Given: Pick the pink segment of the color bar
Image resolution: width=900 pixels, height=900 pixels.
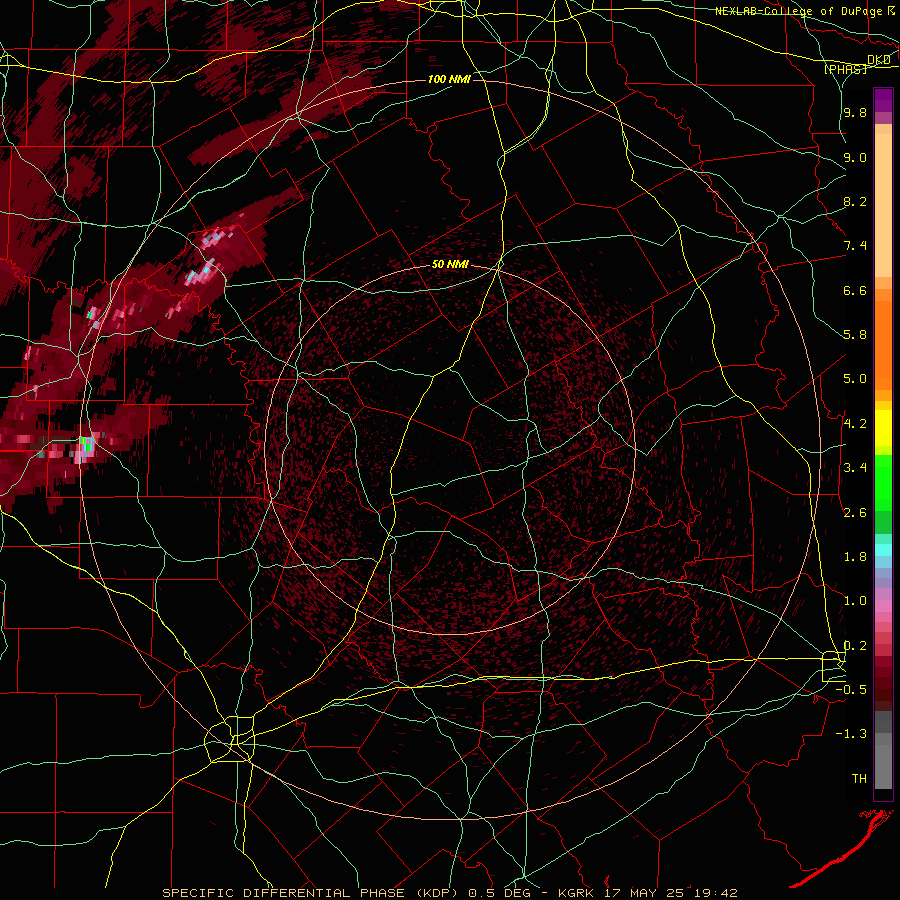Looking at the screenshot, I should 883,606.
